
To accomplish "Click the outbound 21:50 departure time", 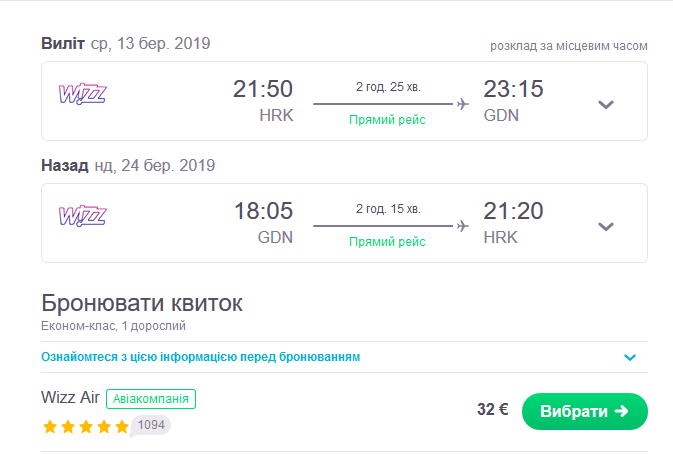I will click(263, 89).
